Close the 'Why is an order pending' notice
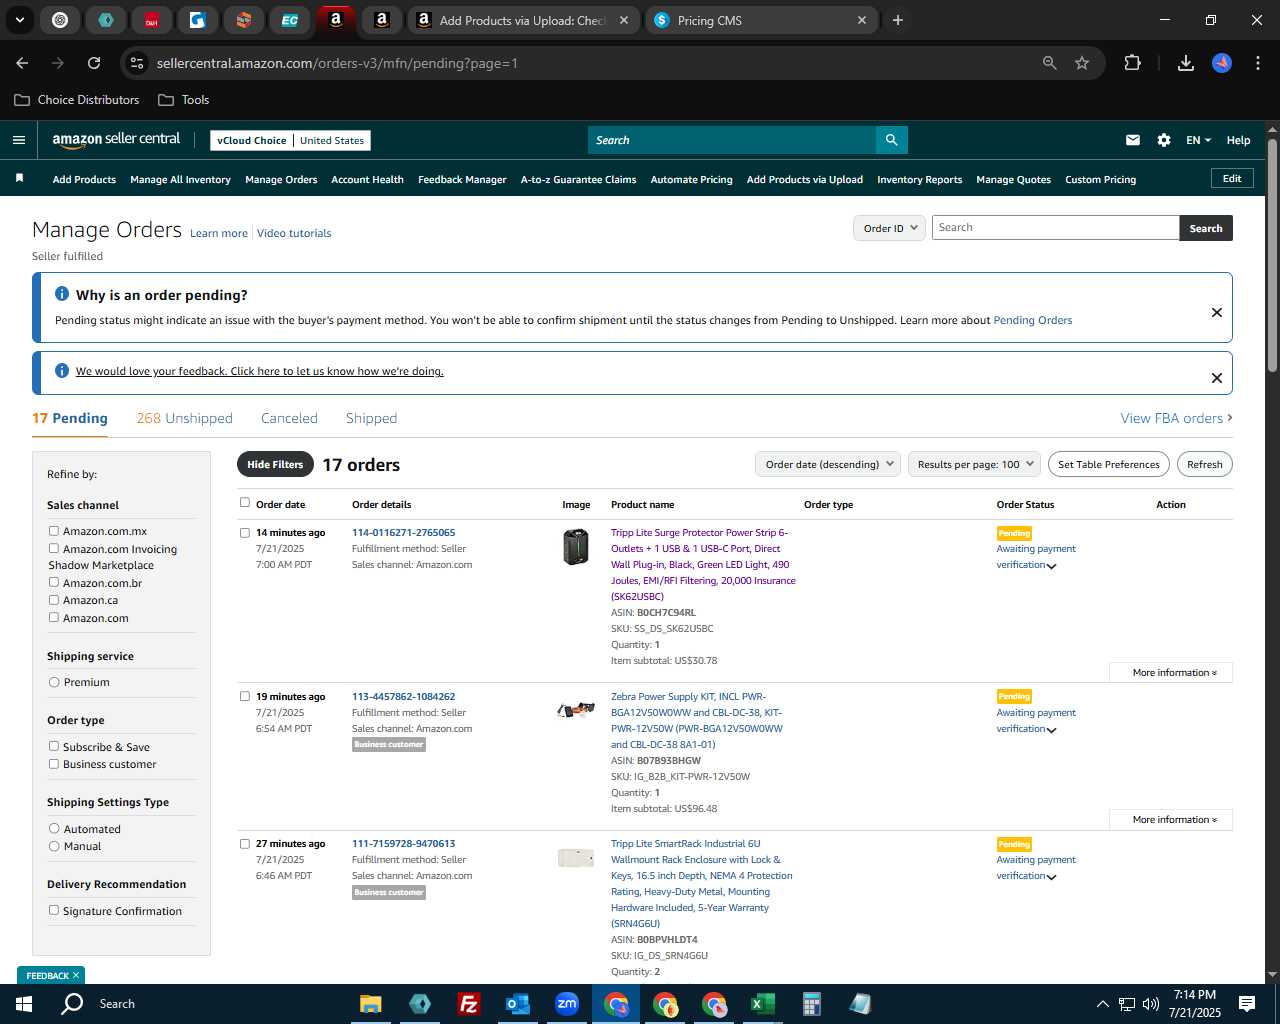The height and width of the screenshot is (1024, 1280). [x=1217, y=312]
